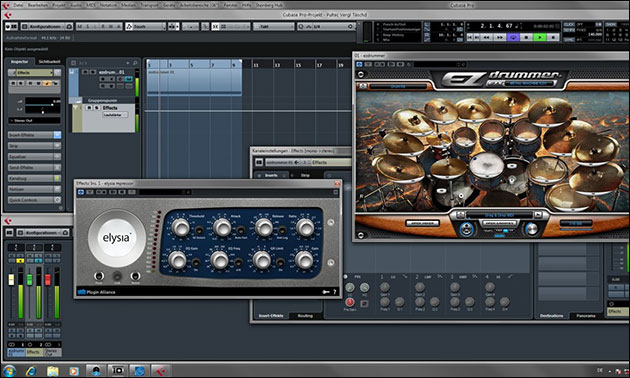Click the Fast Forward button in the transport panel
630x378 pixels.
500,37
